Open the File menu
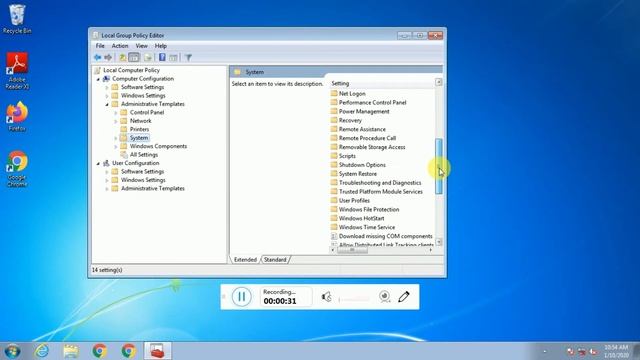Image resolution: width=640 pixels, height=360 pixels. [x=100, y=46]
